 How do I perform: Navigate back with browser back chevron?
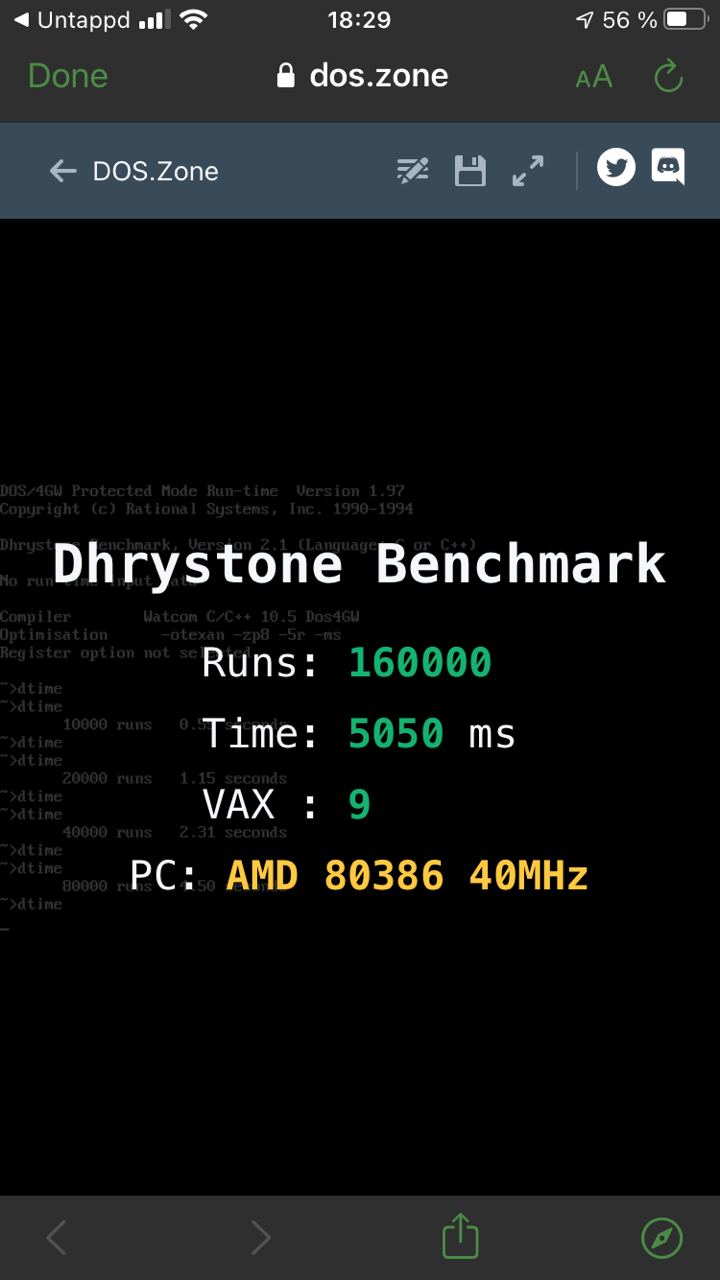pyautogui.click(x=57, y=1238)
